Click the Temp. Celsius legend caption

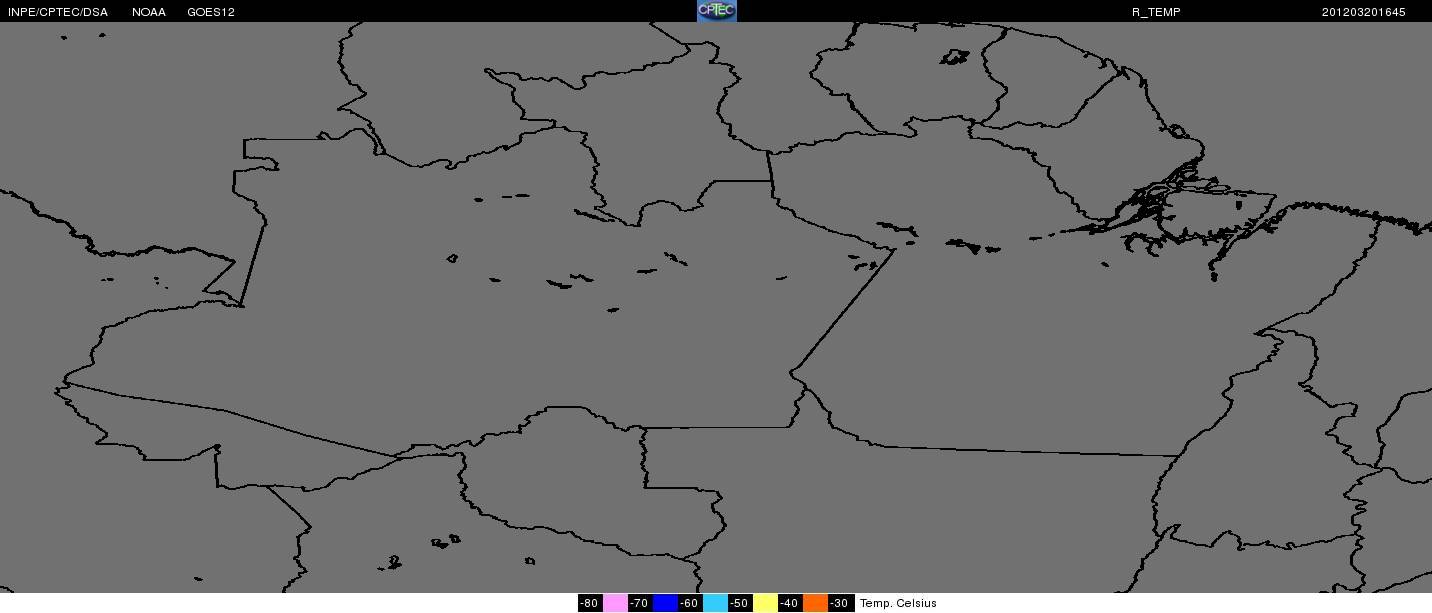tap(898, 603)
